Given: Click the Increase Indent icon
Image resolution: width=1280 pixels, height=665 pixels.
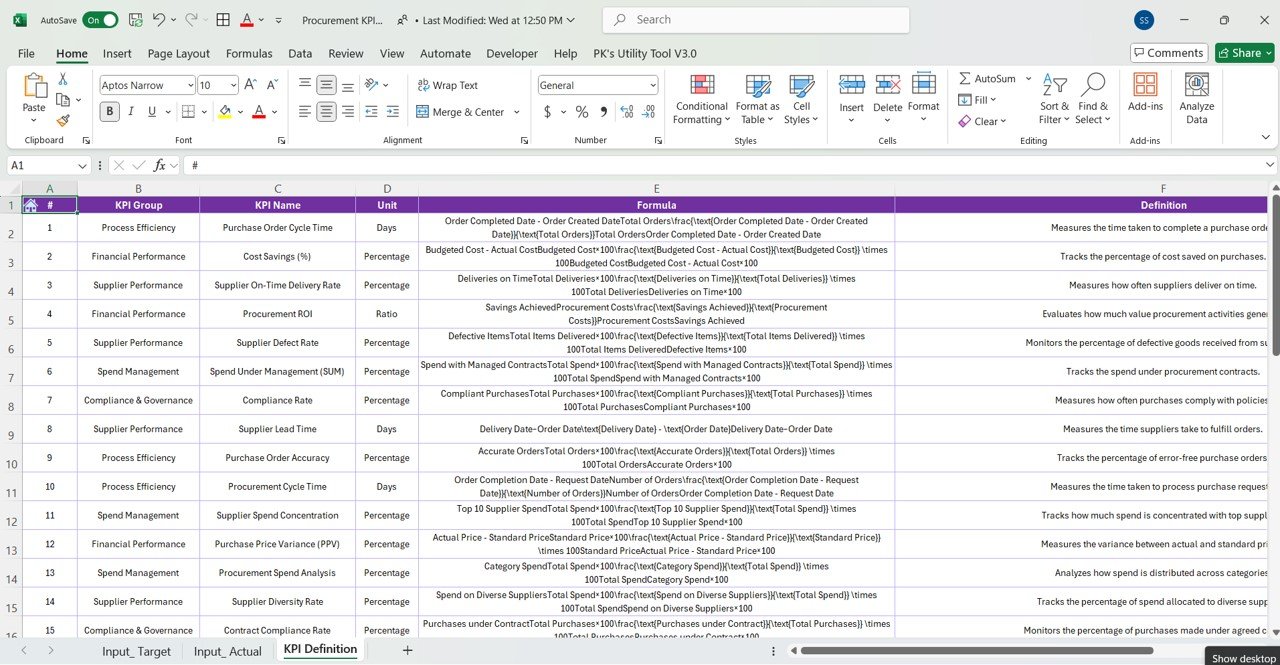Looking at the screenshot, I should coord(393,112).
